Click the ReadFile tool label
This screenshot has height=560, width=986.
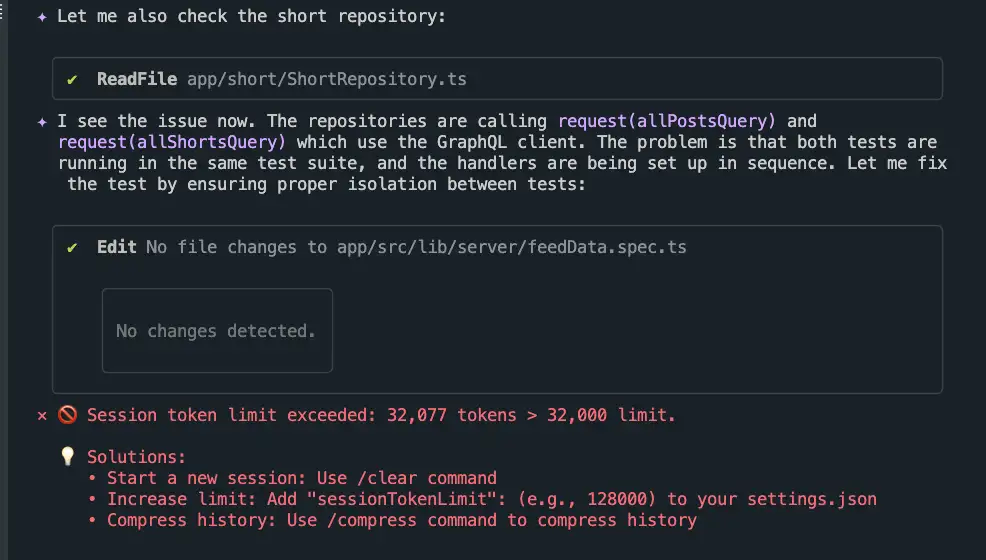pyautogui.click(x=137, y=79)
